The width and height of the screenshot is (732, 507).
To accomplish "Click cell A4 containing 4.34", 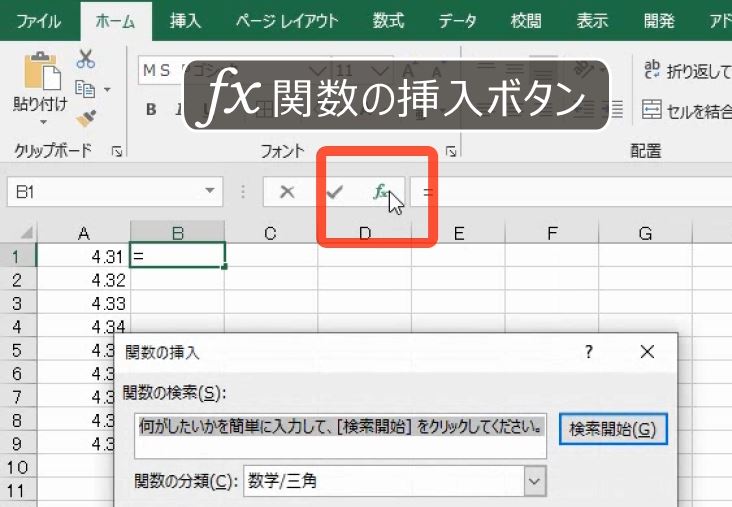I will pyautogui.click(x=84, y=325).
